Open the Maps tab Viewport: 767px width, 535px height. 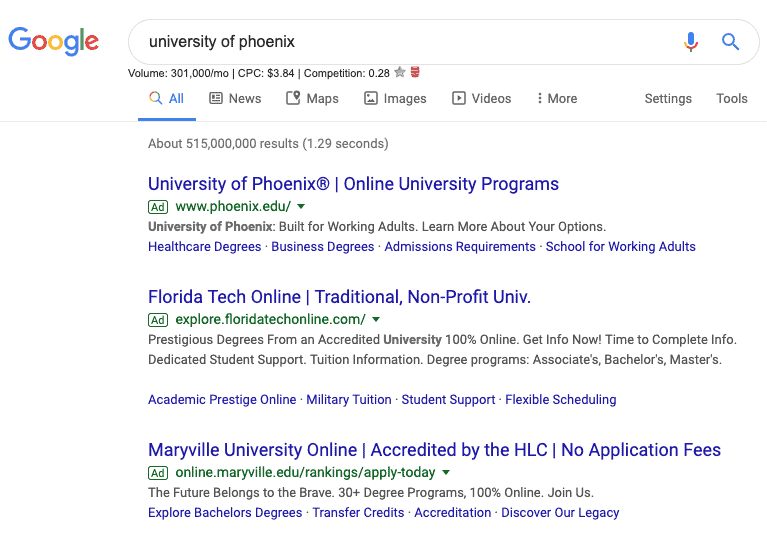pyautogui.click(x=312, y=99)
